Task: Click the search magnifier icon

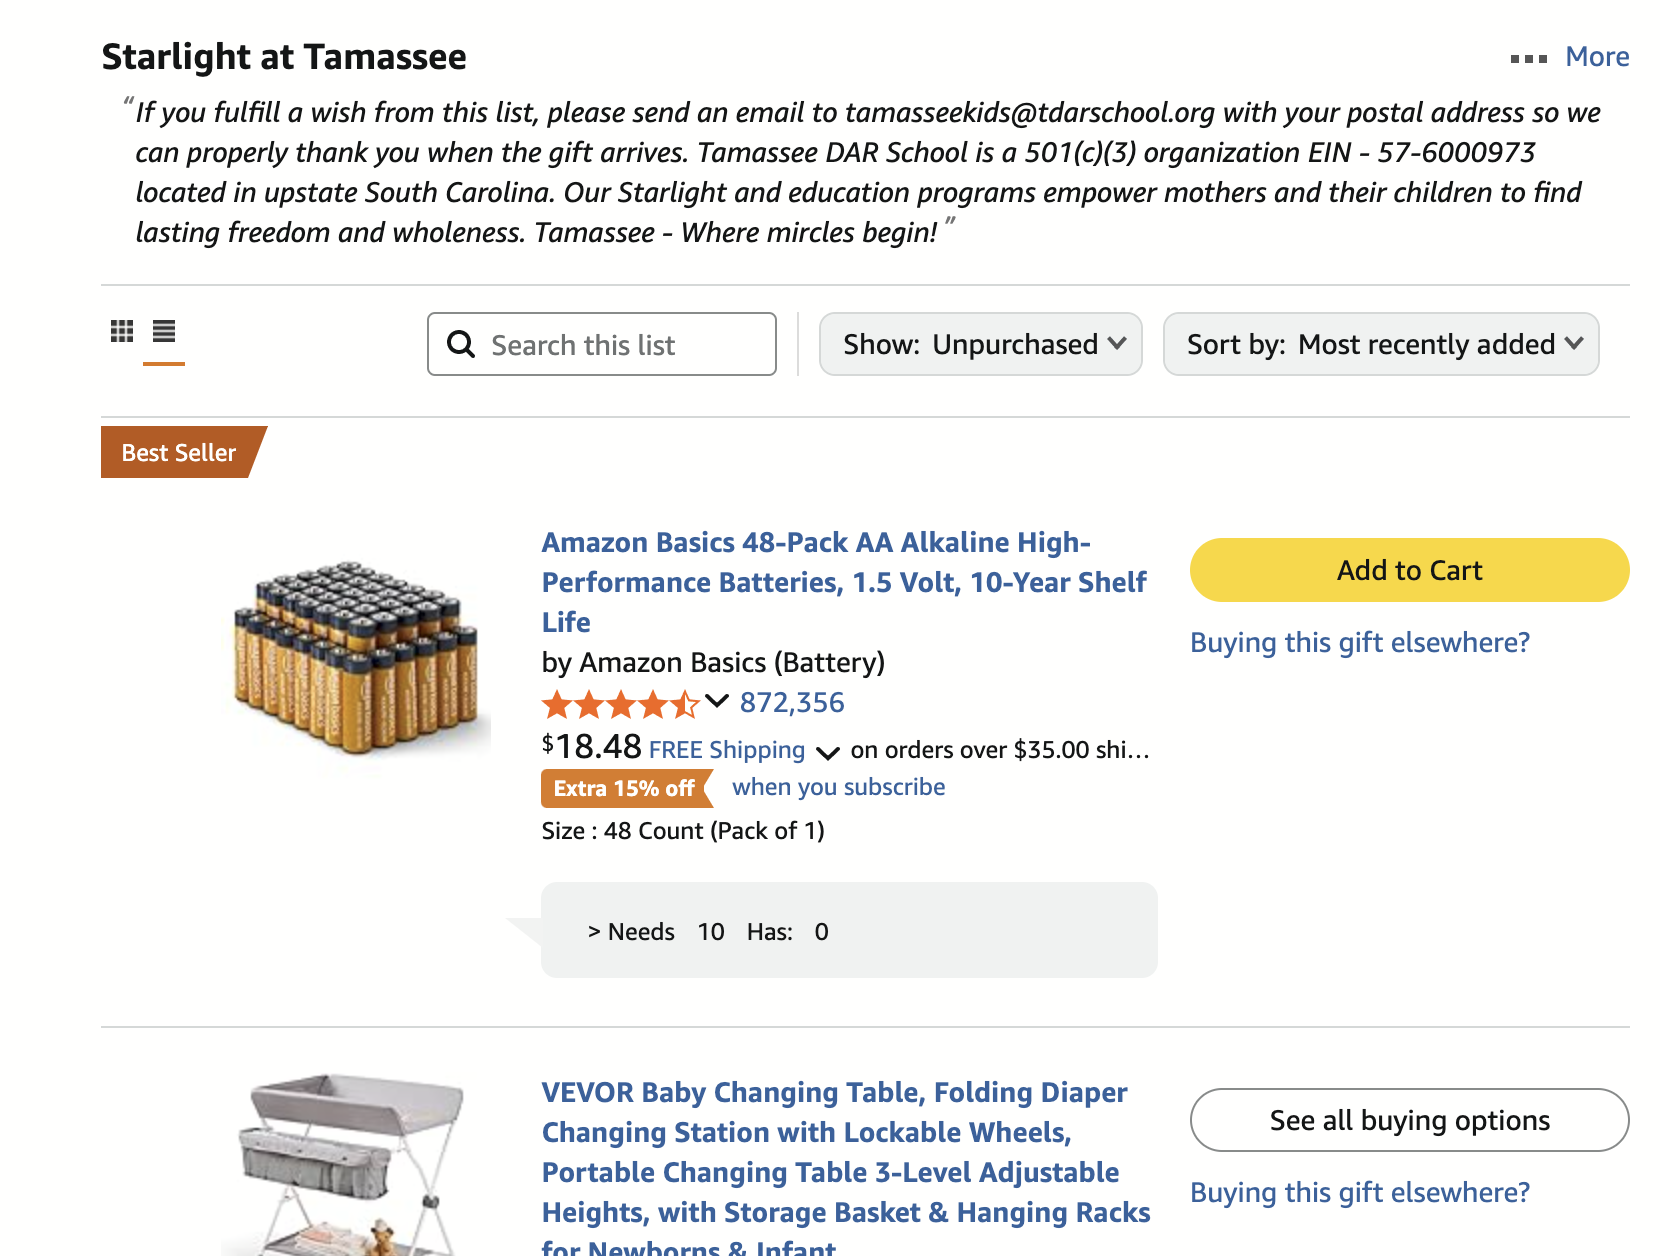Action: point(461,344)
